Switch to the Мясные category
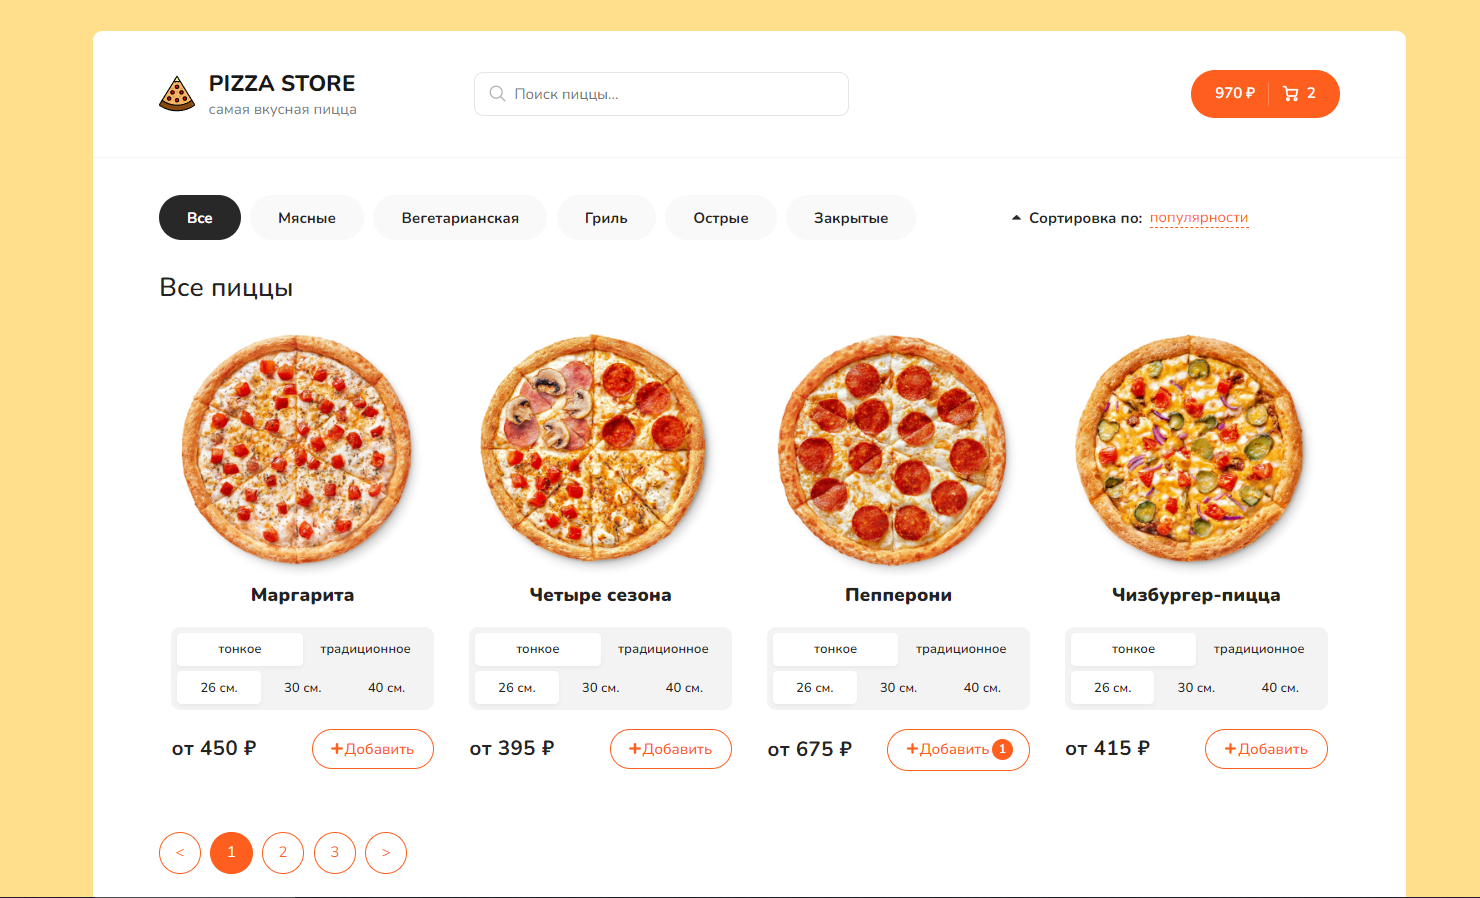 [307, 217]
